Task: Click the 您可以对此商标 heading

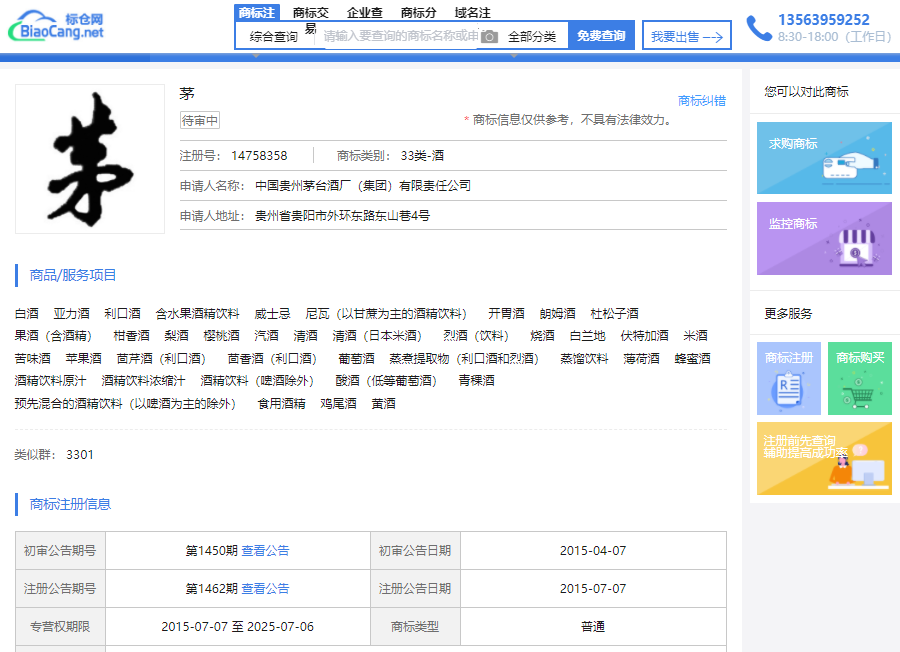Action: pos(806,91)
